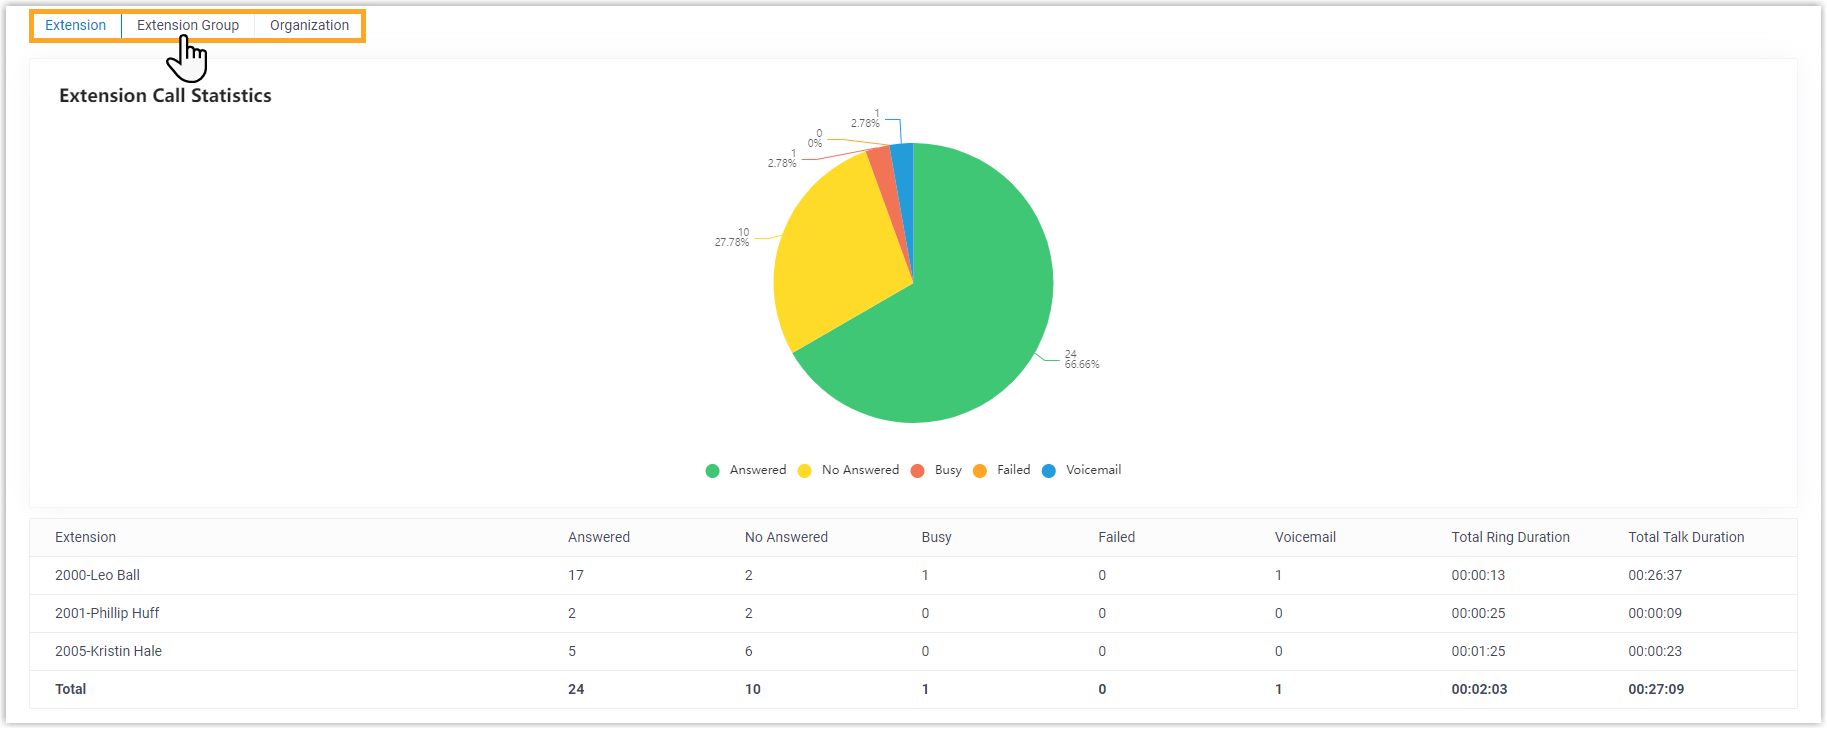The height and width of the screenshot is (729, 1827).
Task: Click the Total Talk Duration column header
Action: pos(1686,537)
